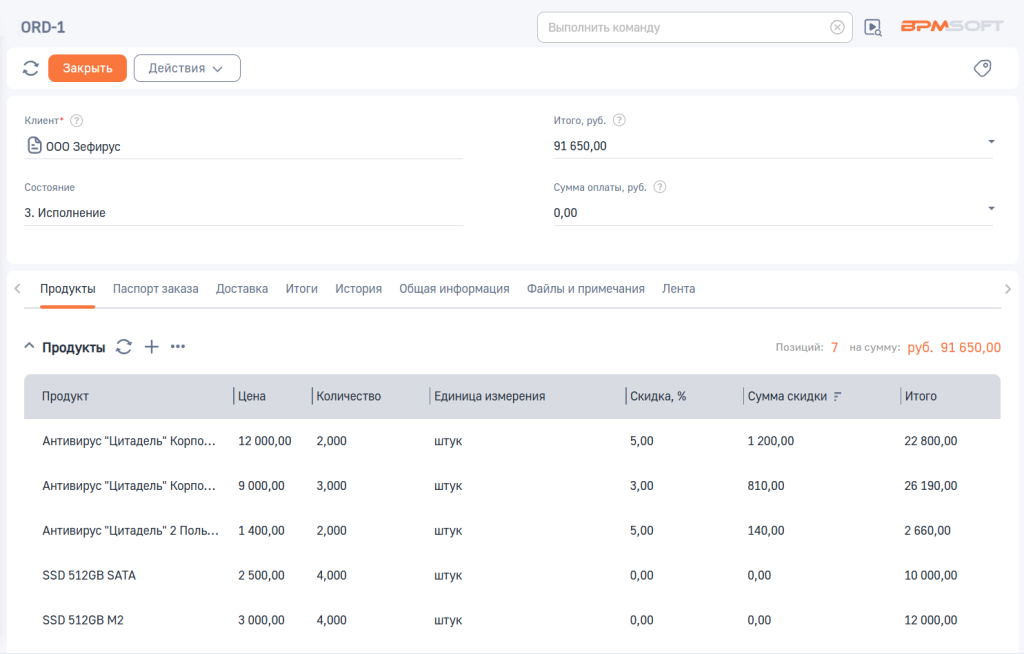Image resolution: width=1024 pixels, height=654 pixels.
Task: Sort by the Скидка, % column header
Action: point(658,396)
